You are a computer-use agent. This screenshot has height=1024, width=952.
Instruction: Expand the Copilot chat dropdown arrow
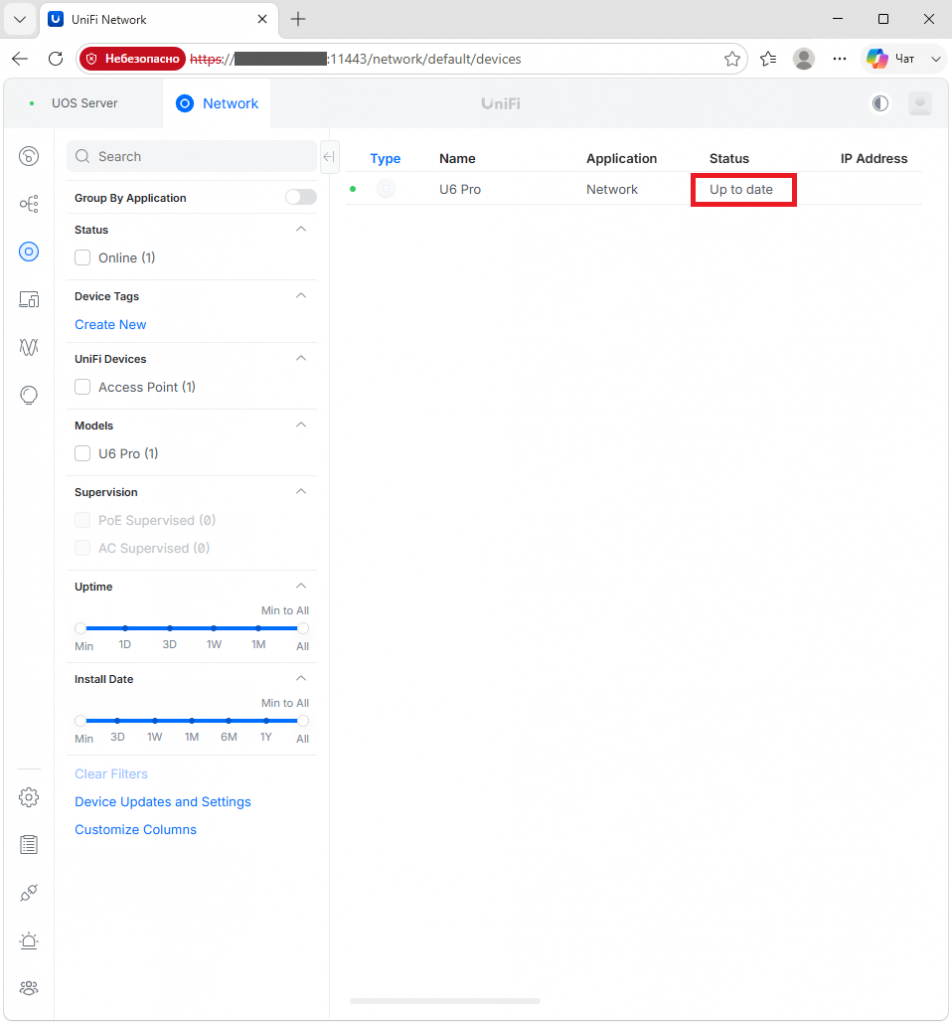point(936,59)
